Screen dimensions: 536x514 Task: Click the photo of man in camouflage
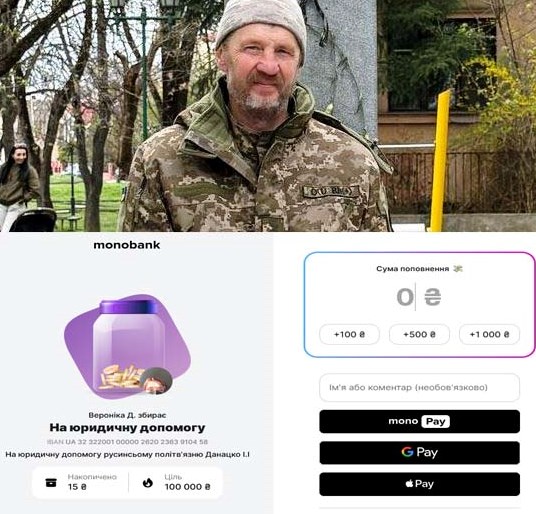pos(268,116)
